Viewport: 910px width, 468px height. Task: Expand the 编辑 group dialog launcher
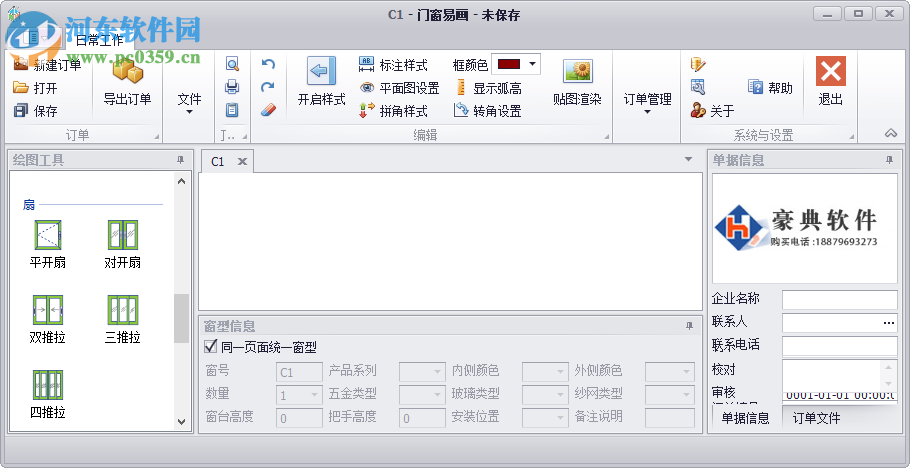[x=606, y=137]
